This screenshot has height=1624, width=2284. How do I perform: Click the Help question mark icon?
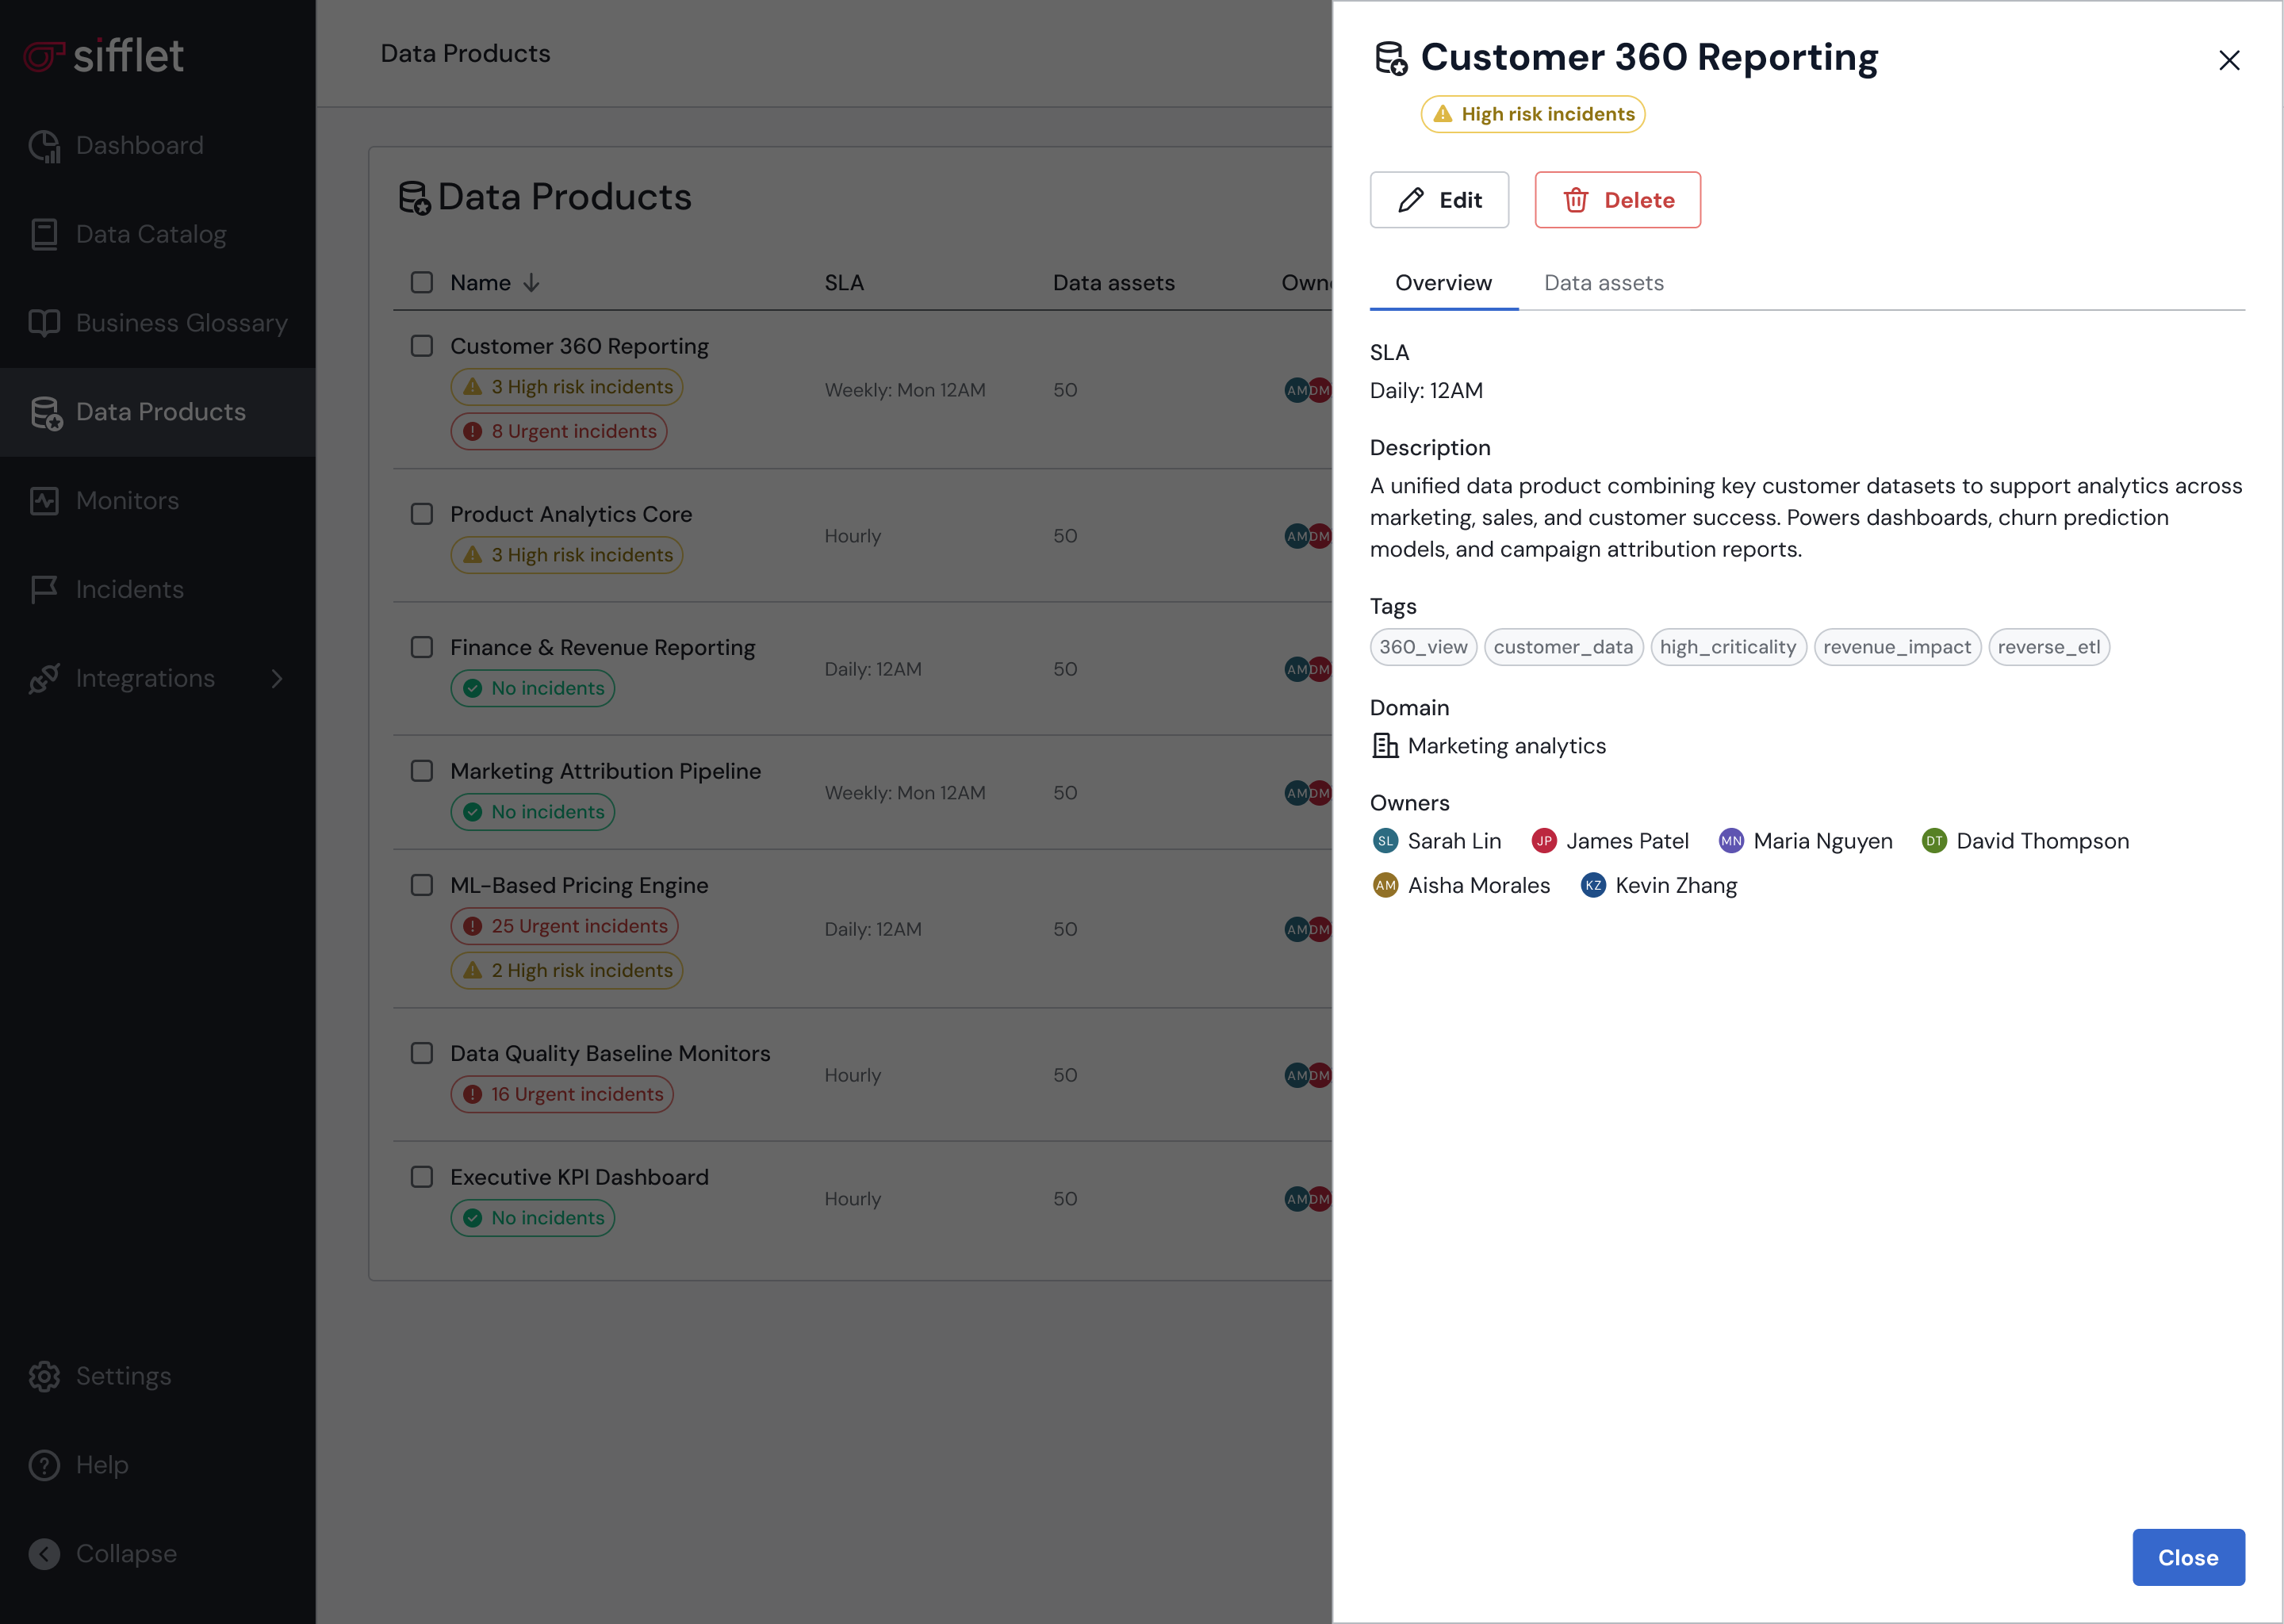(44, 1465)
